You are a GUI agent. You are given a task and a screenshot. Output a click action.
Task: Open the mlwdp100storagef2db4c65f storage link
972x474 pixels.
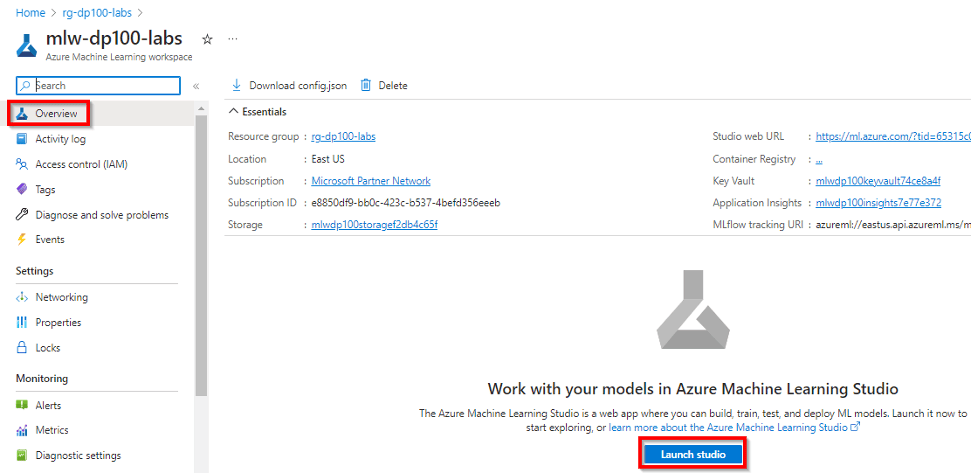coord(374,225)
